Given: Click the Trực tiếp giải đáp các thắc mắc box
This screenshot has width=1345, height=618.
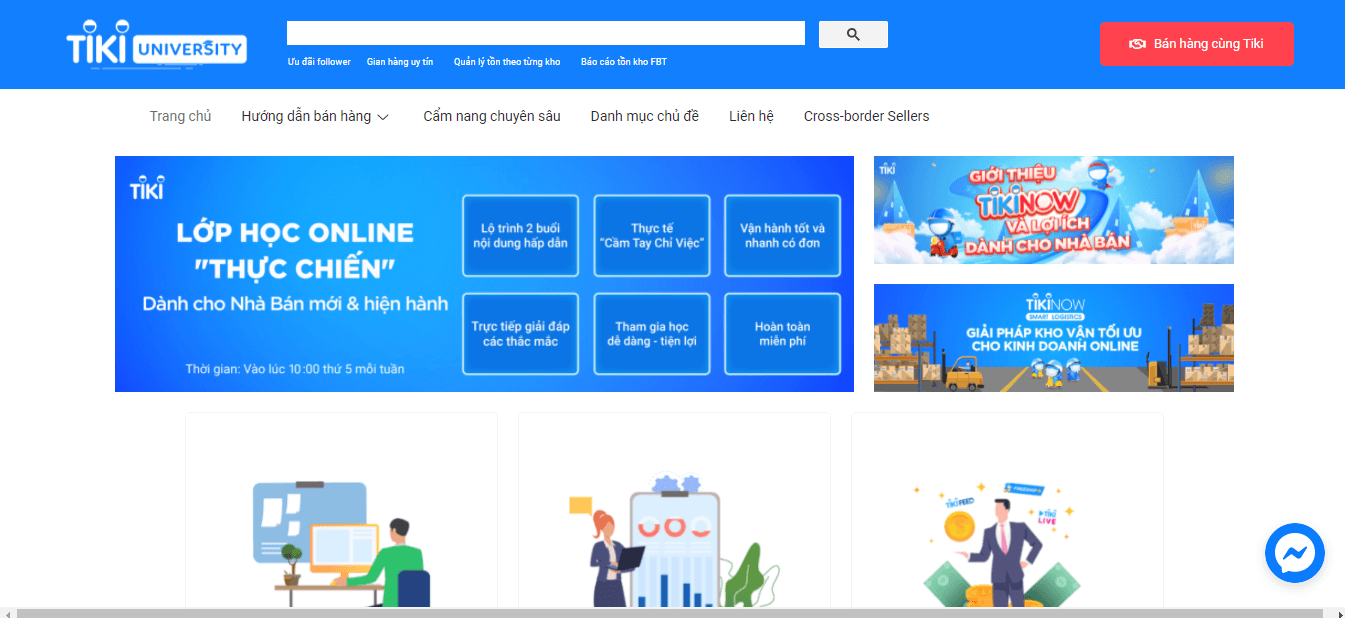Looking at the screenshot, I should (x=520, y=334).
